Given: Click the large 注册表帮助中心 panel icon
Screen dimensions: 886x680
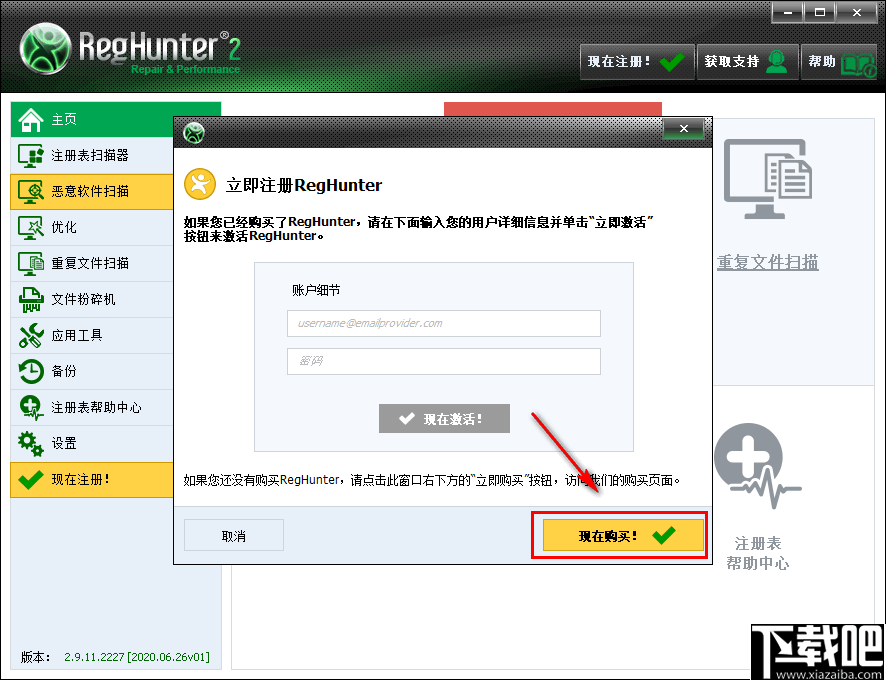Looking at the screenshot, I should pyautogui.click(x=756, y=465).
